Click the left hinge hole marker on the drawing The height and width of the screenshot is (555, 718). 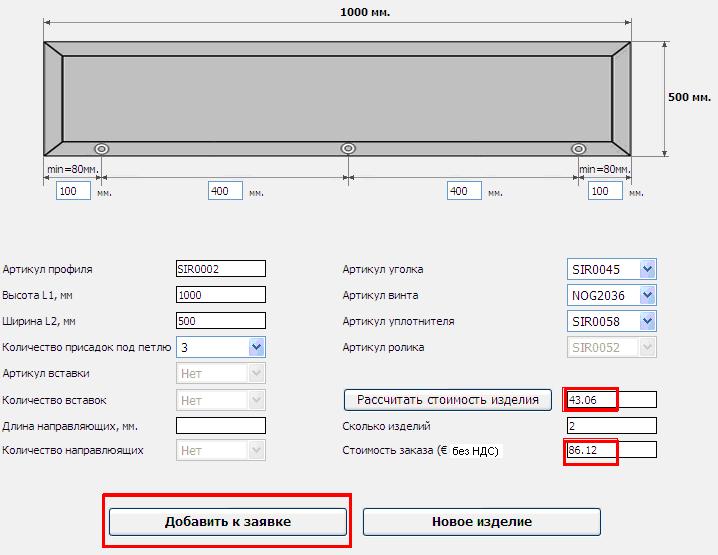101,149
